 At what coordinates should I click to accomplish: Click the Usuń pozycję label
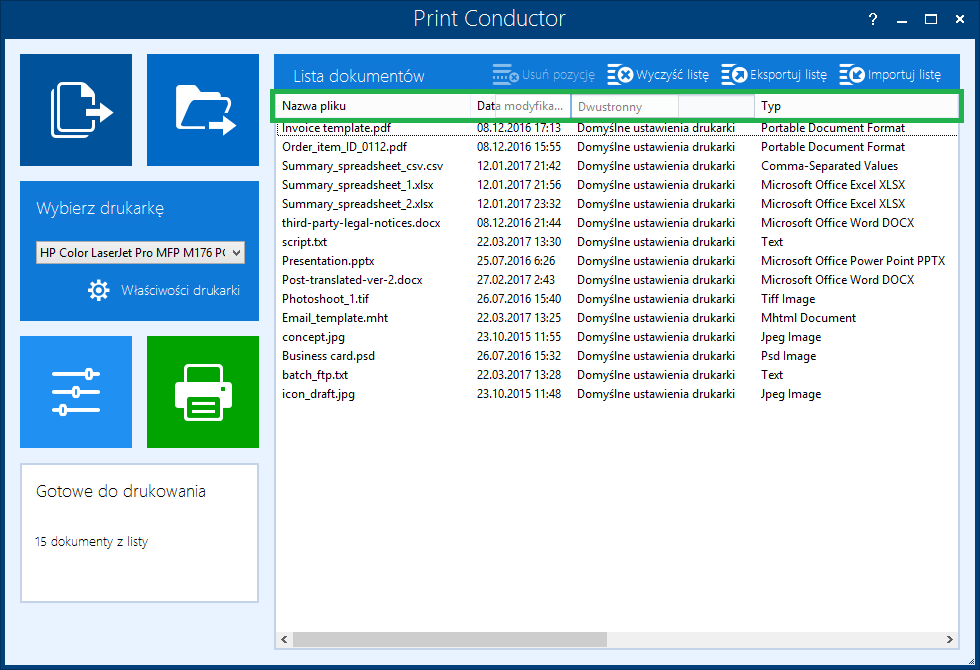pyautogui.click(x=558, y=75)
